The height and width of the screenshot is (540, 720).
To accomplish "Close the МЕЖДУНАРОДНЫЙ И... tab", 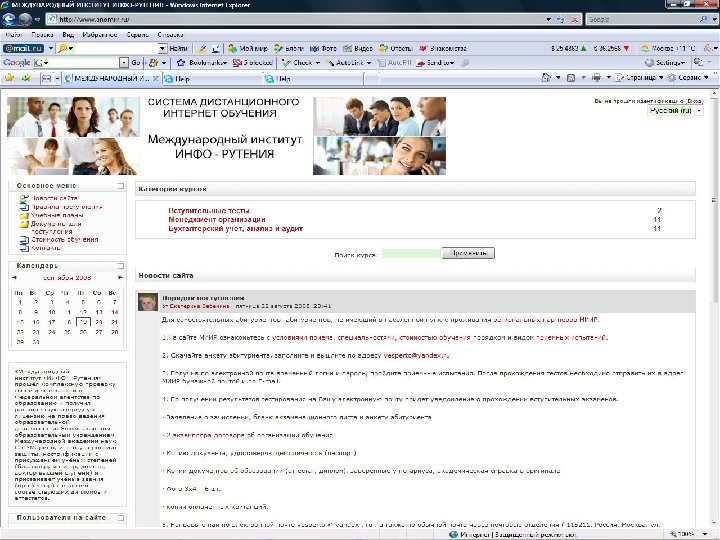I will (x=156, y=79).
